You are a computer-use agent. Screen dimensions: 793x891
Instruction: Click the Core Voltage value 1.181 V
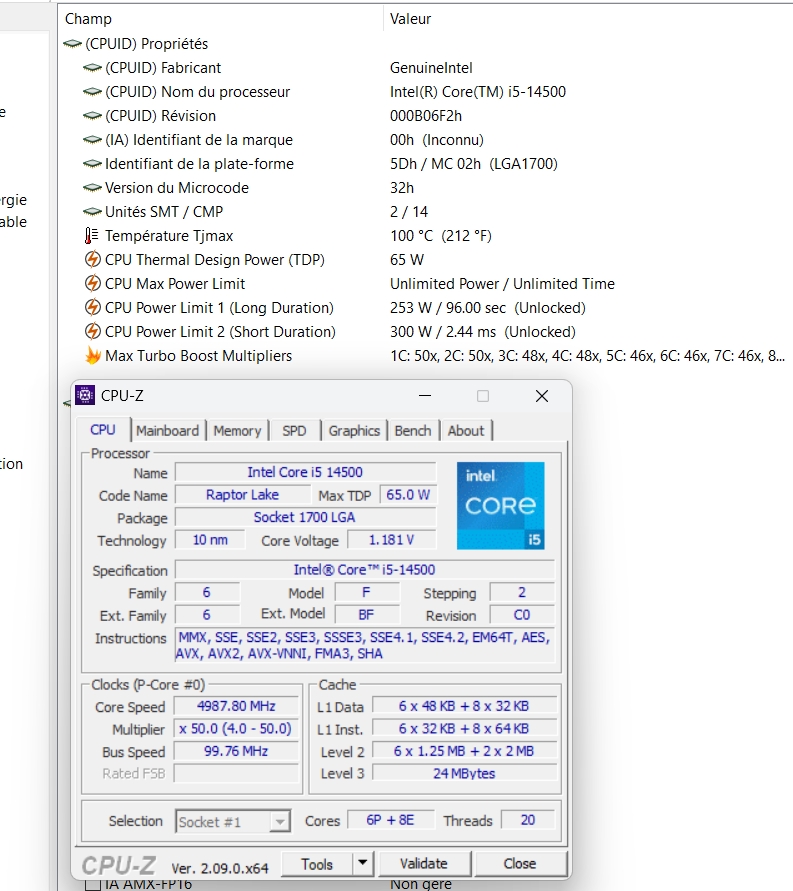[x=391, y=540]
